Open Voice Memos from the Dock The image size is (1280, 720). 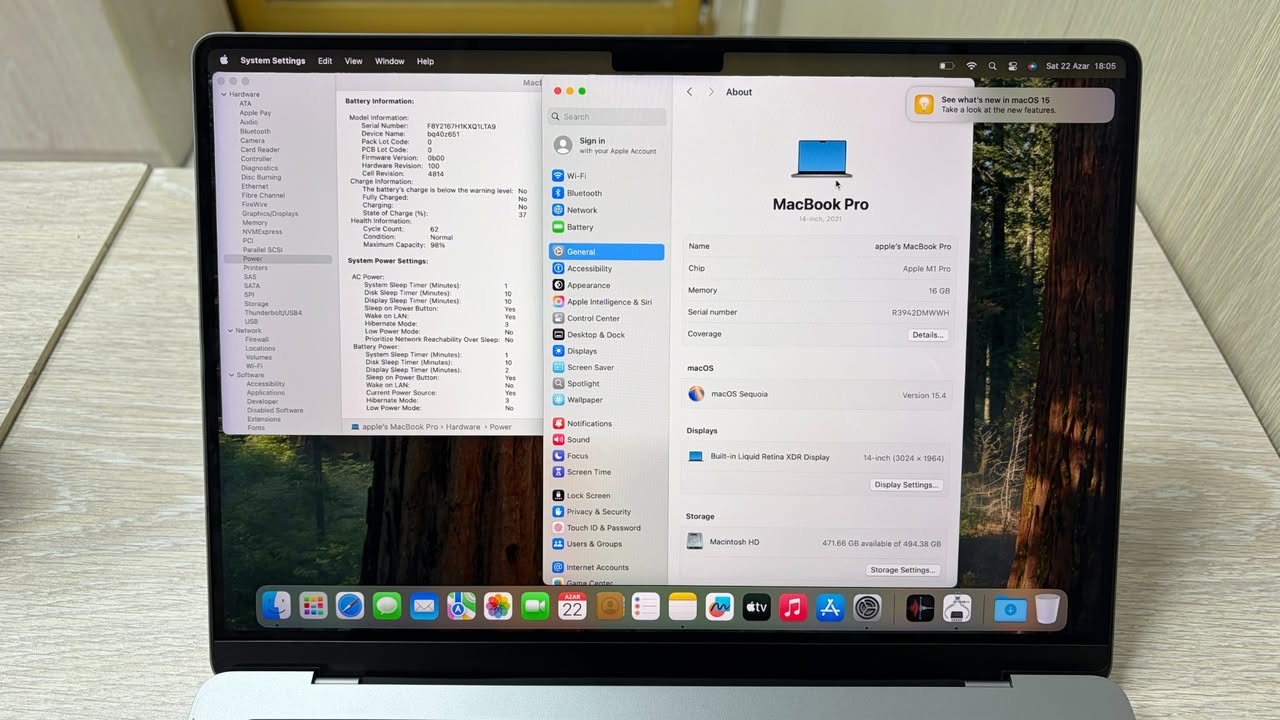[920, 607]
